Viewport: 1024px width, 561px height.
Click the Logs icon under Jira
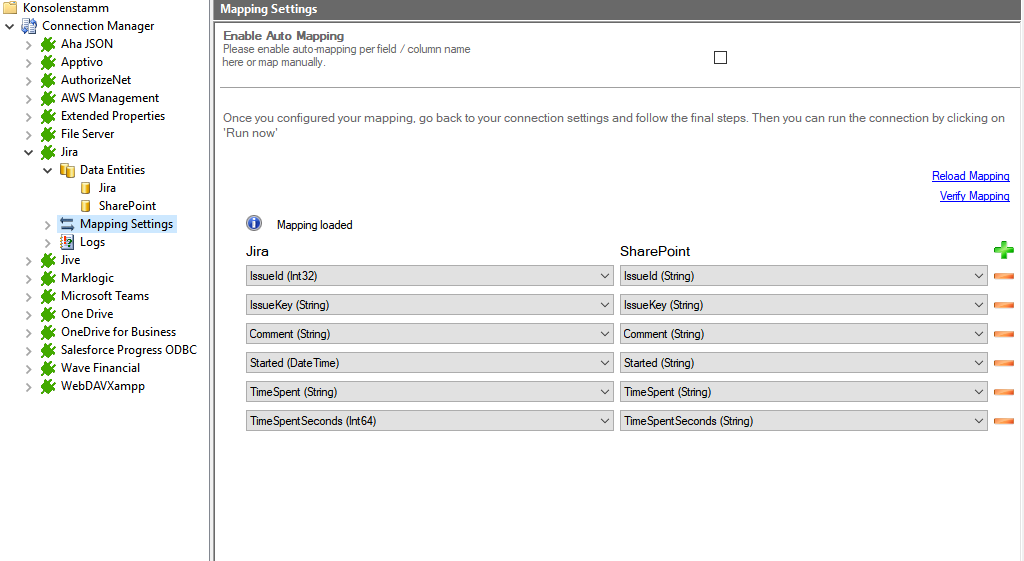click(67, 242)
